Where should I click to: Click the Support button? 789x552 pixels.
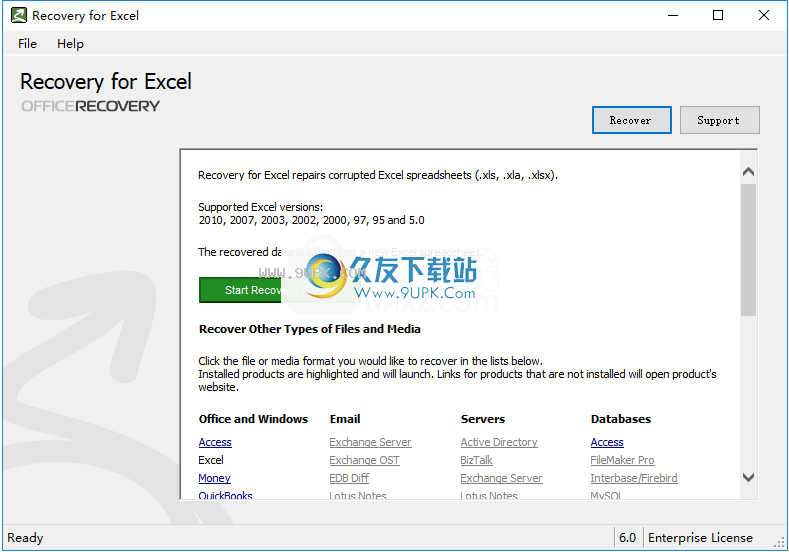(720, 120)
